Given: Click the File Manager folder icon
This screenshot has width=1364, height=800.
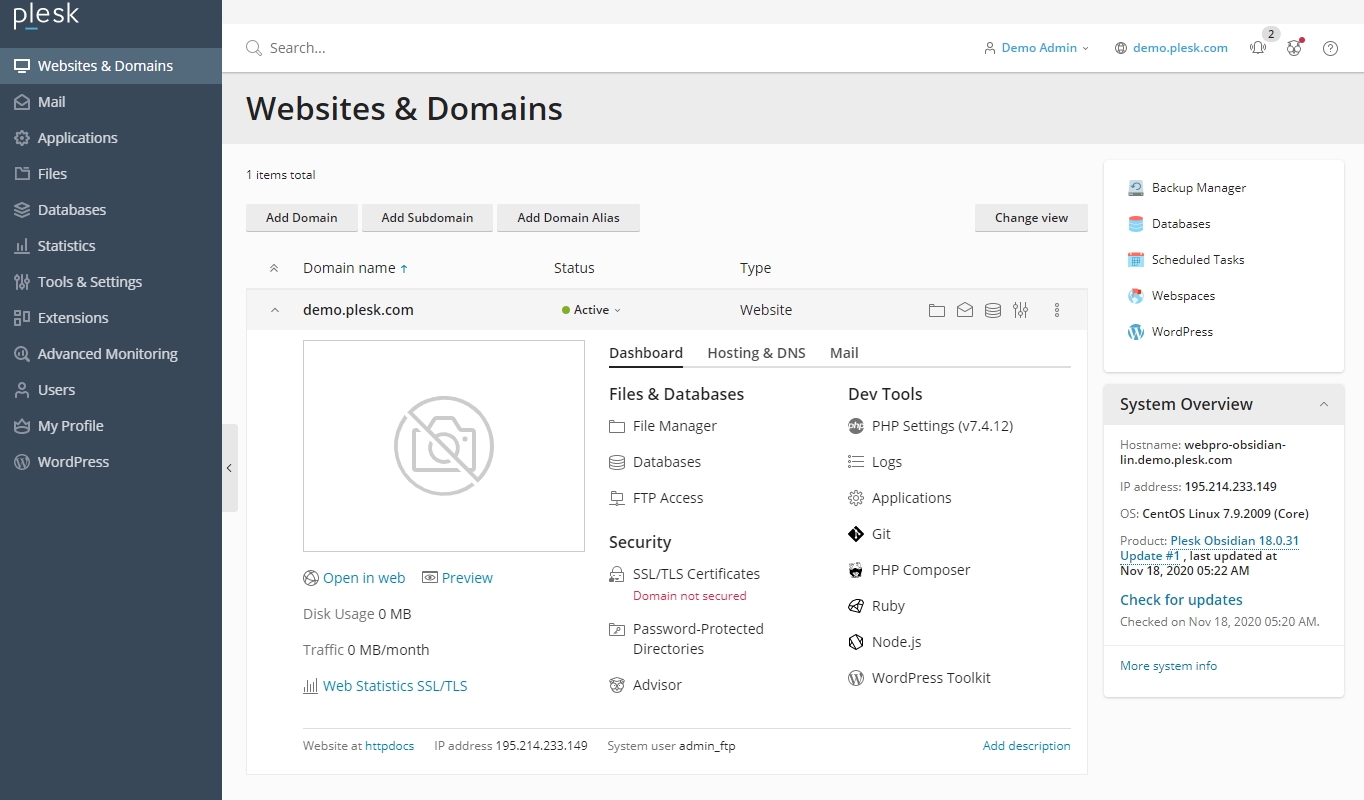Looking at the screenshot, I should coord(617,426).
